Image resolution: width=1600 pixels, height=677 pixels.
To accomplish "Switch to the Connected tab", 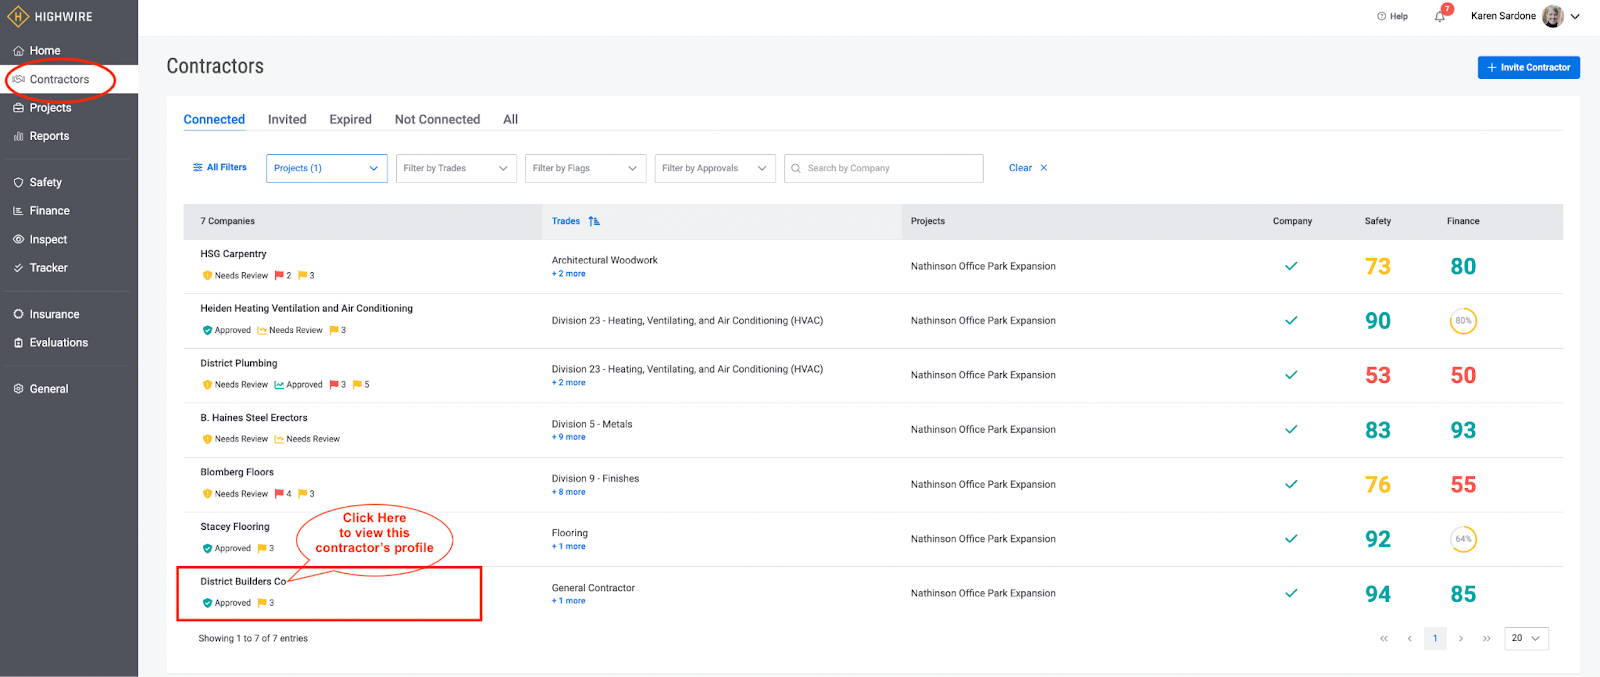I will 214,119.
